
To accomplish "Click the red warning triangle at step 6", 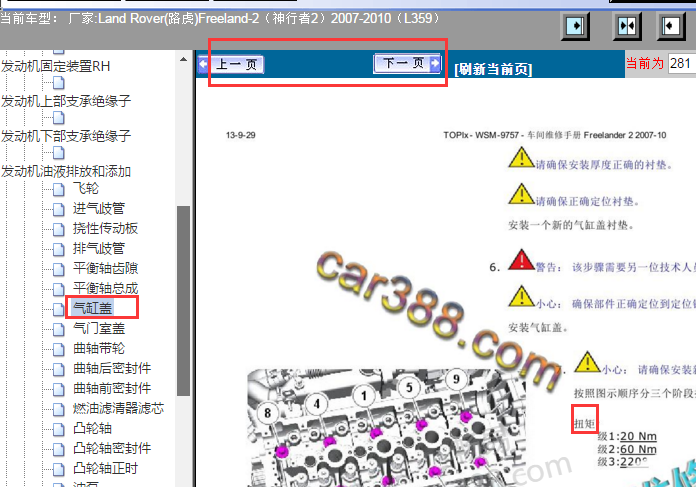I will coord(522,260).
